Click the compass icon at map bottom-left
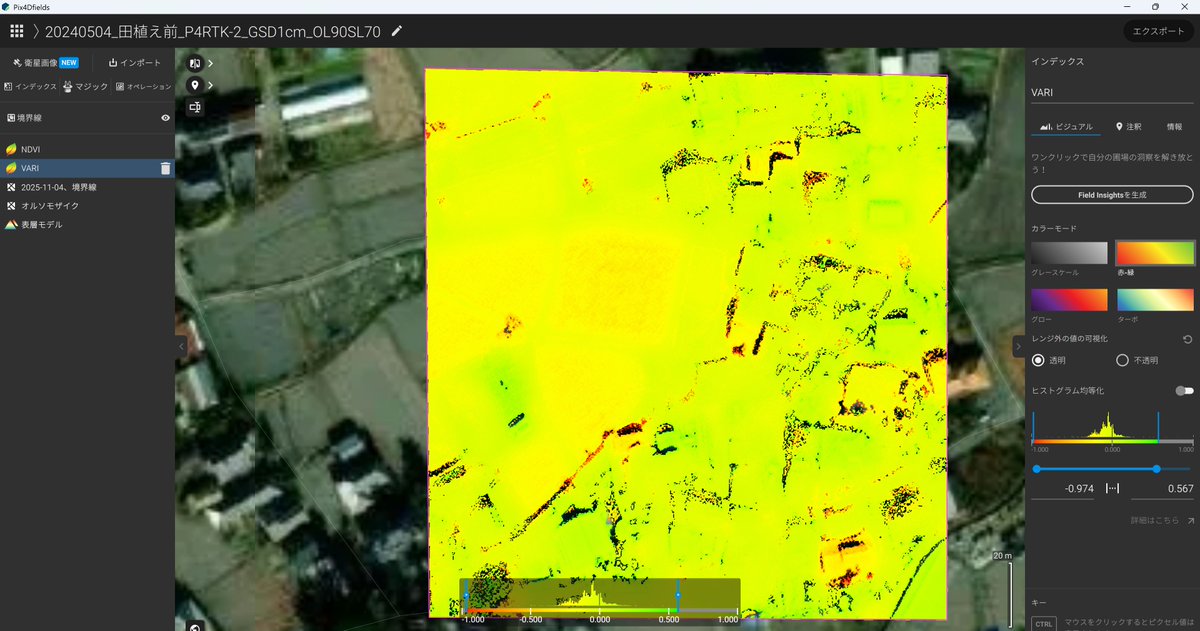 point(196,627)
